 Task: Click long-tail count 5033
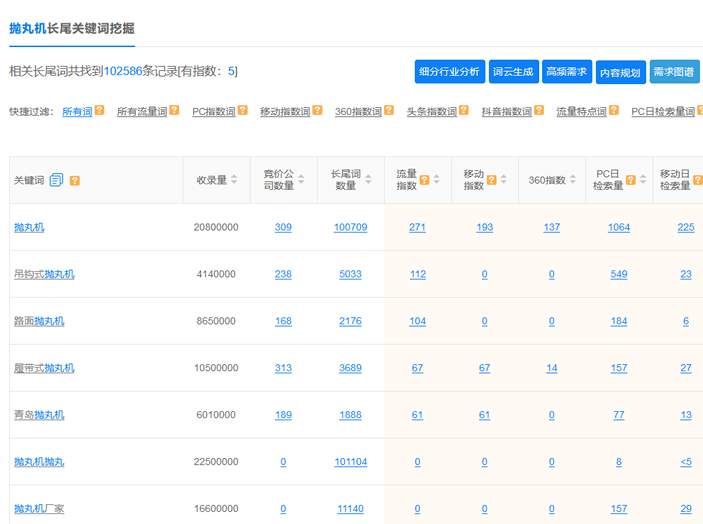coord(351,274)
